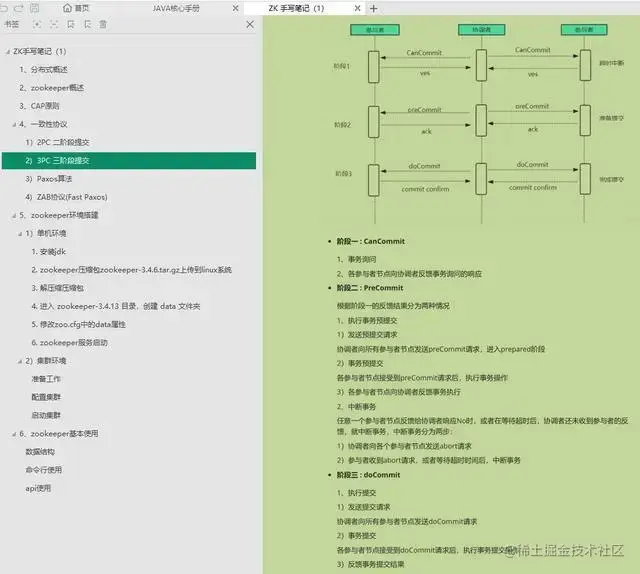
Task: Open bookmark 数据结构
Action: pyautogui.click(x=40, y=452)
